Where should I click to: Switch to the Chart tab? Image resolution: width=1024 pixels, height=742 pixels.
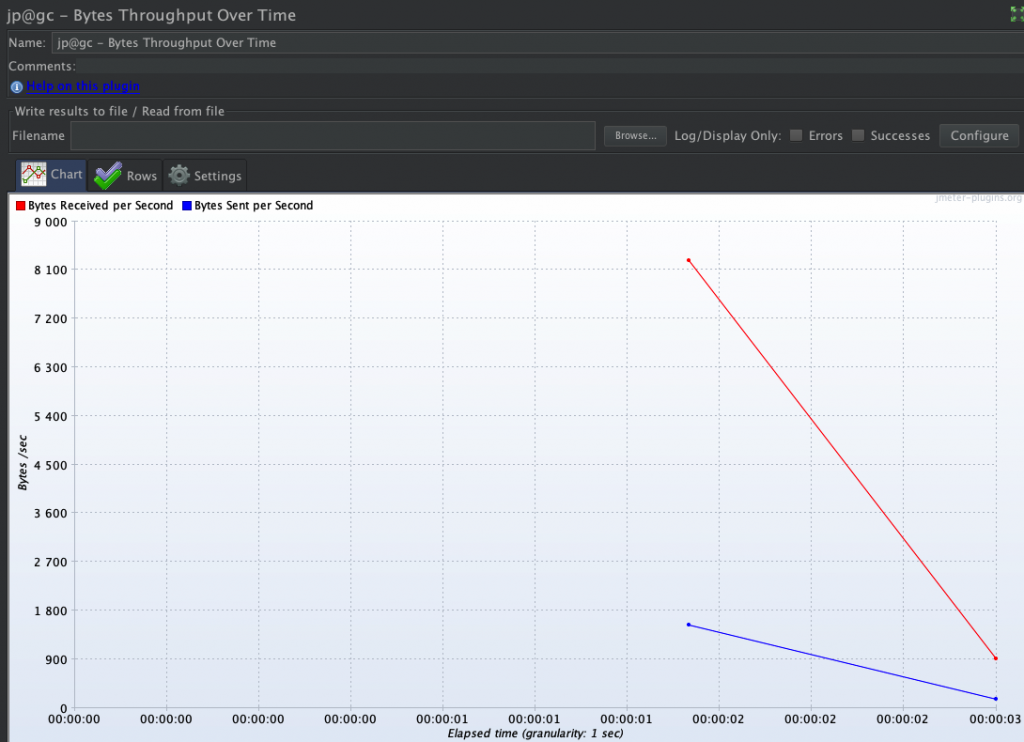tap(52, 174)
